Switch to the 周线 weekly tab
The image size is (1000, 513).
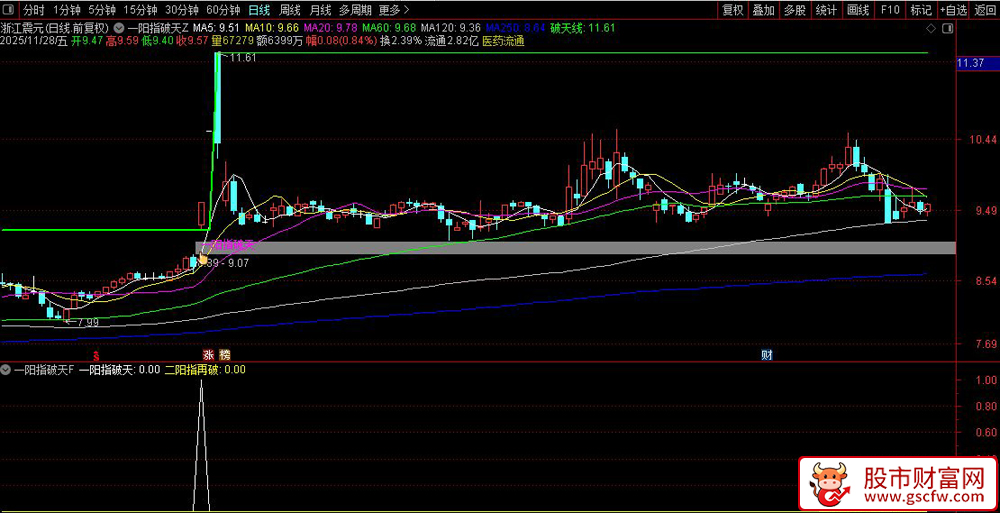click(290, 10)
